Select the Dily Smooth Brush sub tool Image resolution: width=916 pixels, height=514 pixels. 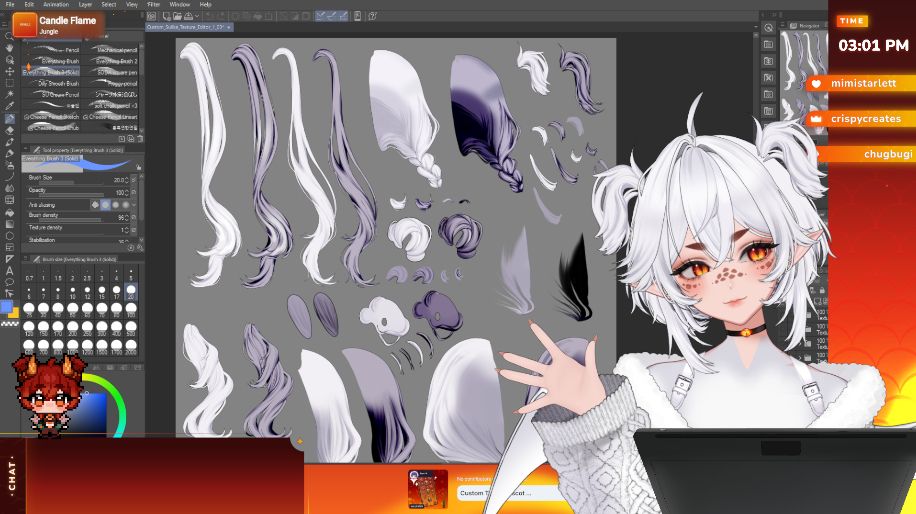51,84
